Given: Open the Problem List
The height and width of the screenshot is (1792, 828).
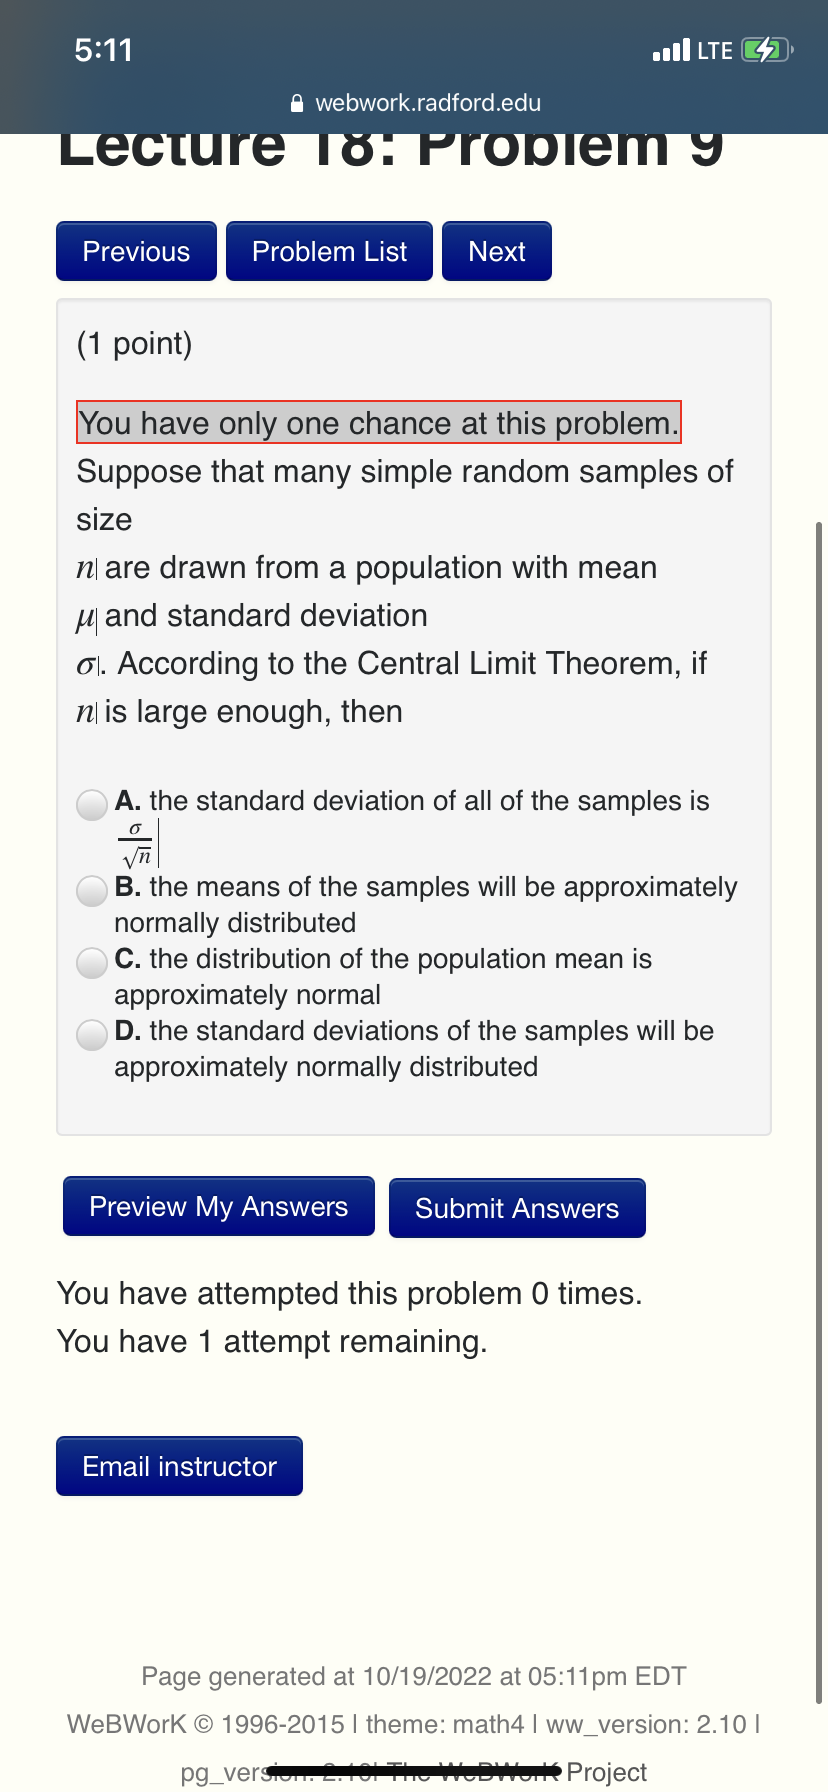Looking at the screenshot, I should pyautogui.click(x=329, y=251).
